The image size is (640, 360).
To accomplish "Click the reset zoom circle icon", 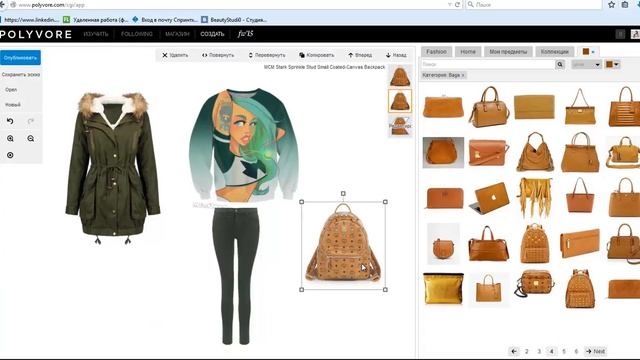I will [x=10, y=155].
